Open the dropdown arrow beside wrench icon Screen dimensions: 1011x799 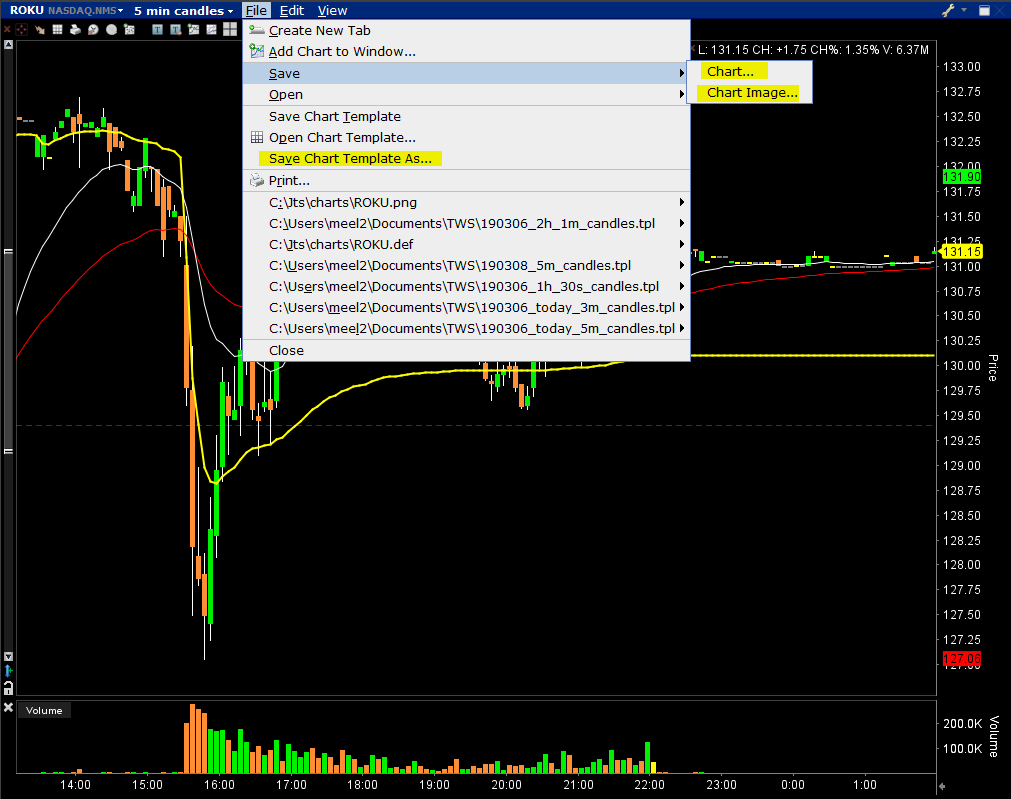tap(964, 10)
